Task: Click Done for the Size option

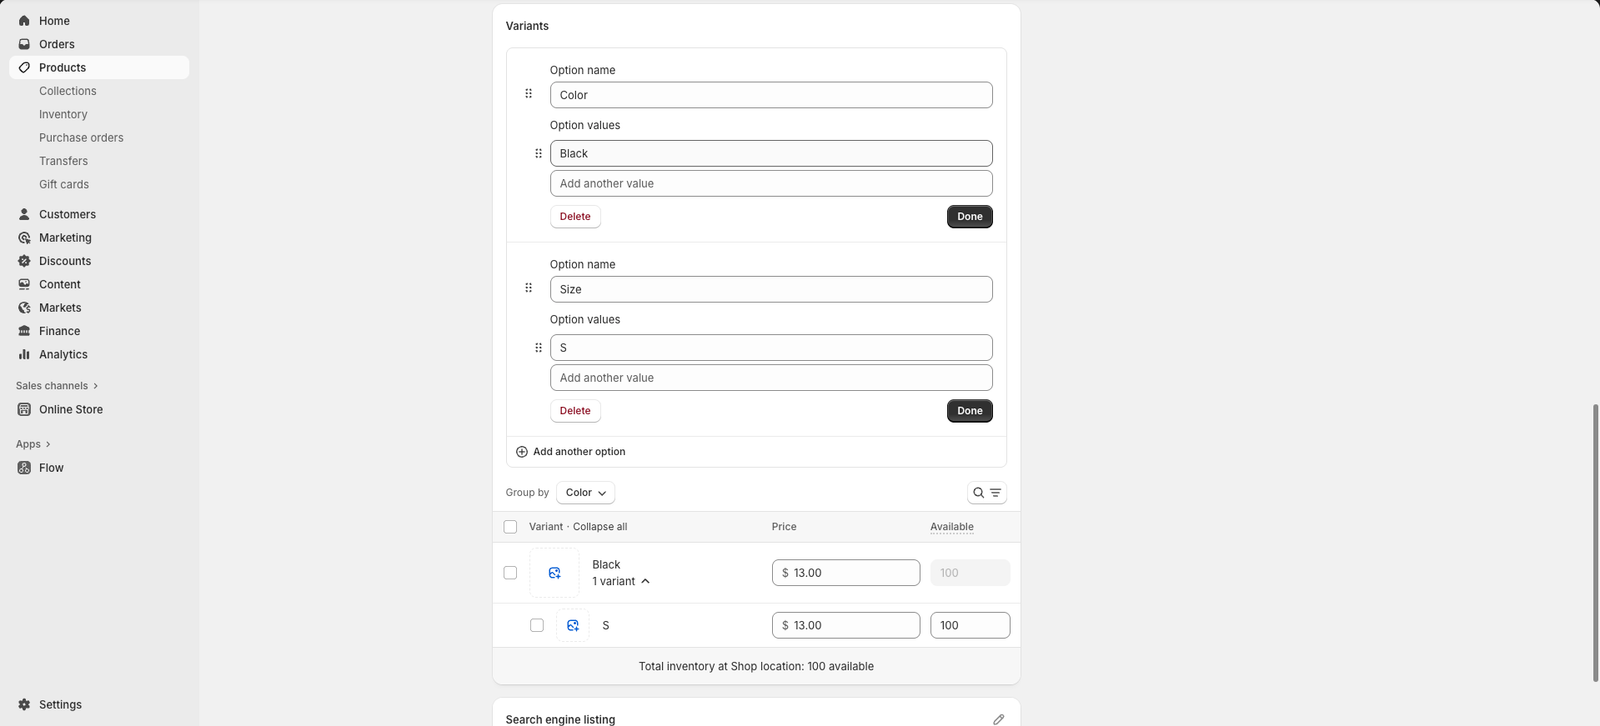Action: pyautogui.click(x=969, y=411)
